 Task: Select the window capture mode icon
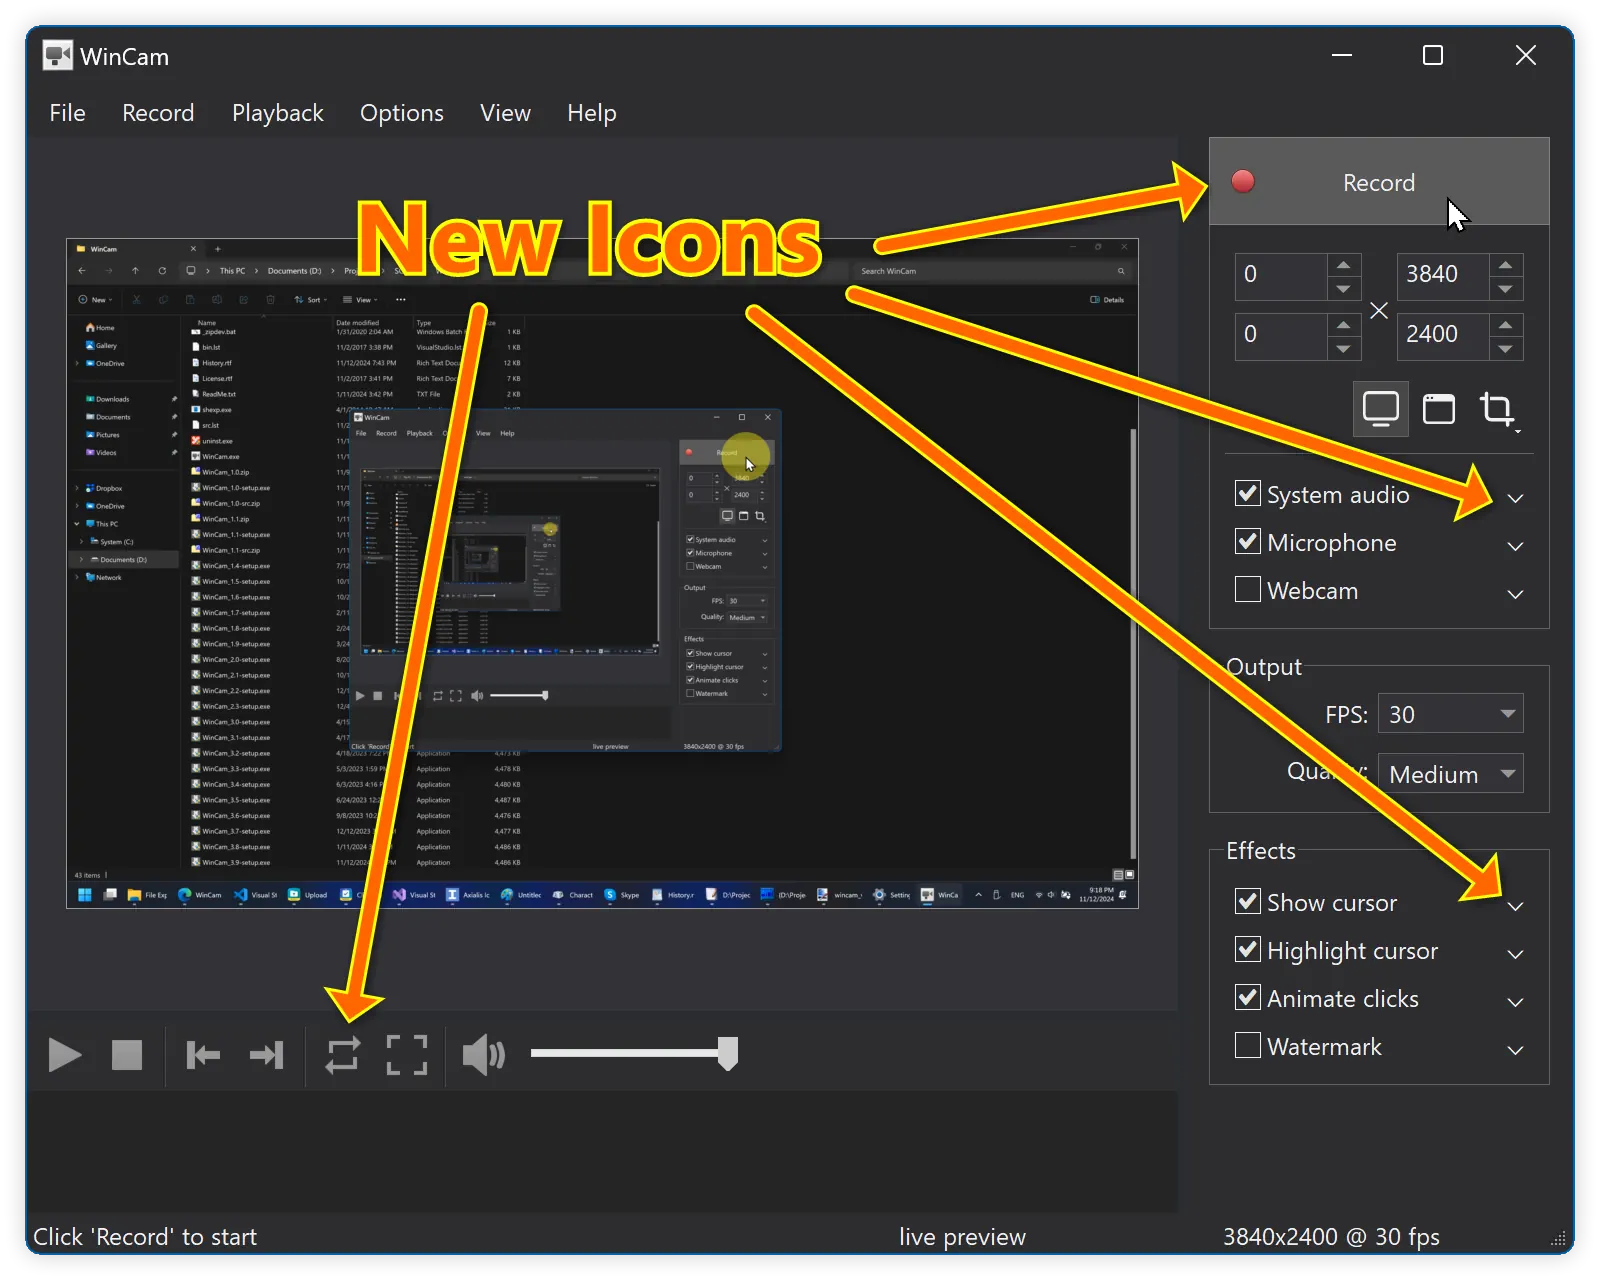(1439, 409)
